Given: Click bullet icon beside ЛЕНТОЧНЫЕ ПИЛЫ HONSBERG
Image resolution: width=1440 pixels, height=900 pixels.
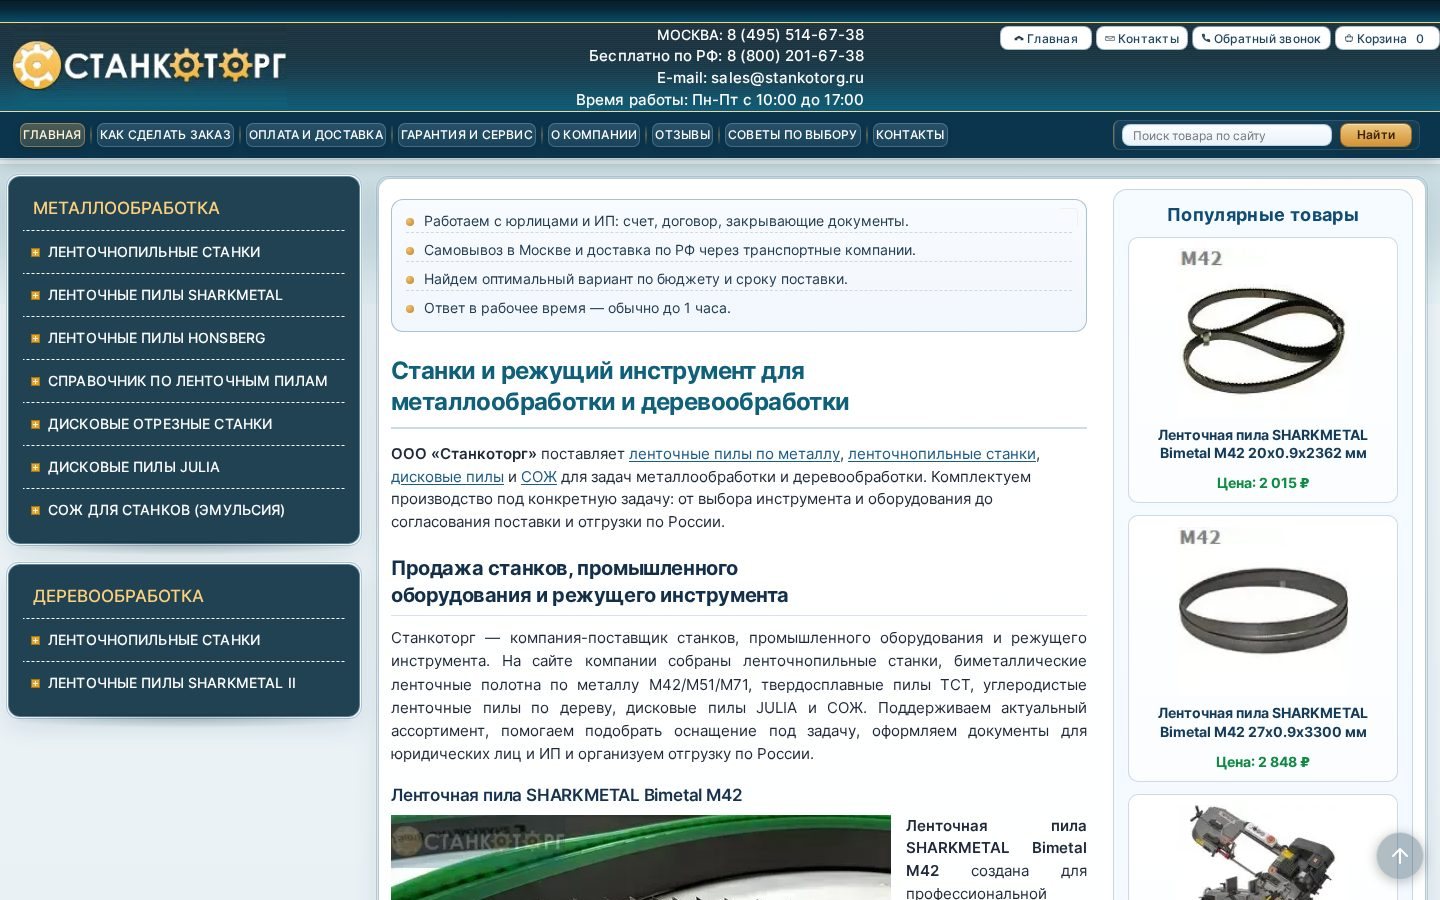Looking at the screenshot, I should click(35, 338).
